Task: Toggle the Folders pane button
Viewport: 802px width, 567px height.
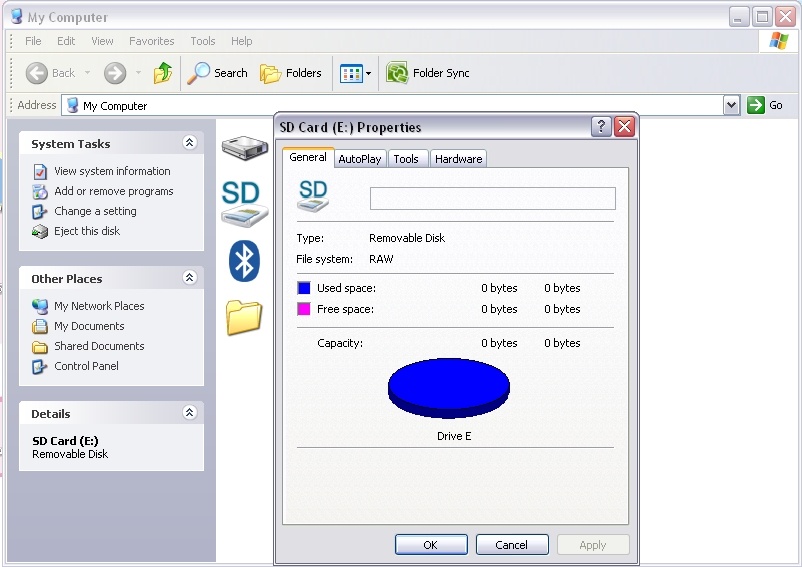Action: 291,73
